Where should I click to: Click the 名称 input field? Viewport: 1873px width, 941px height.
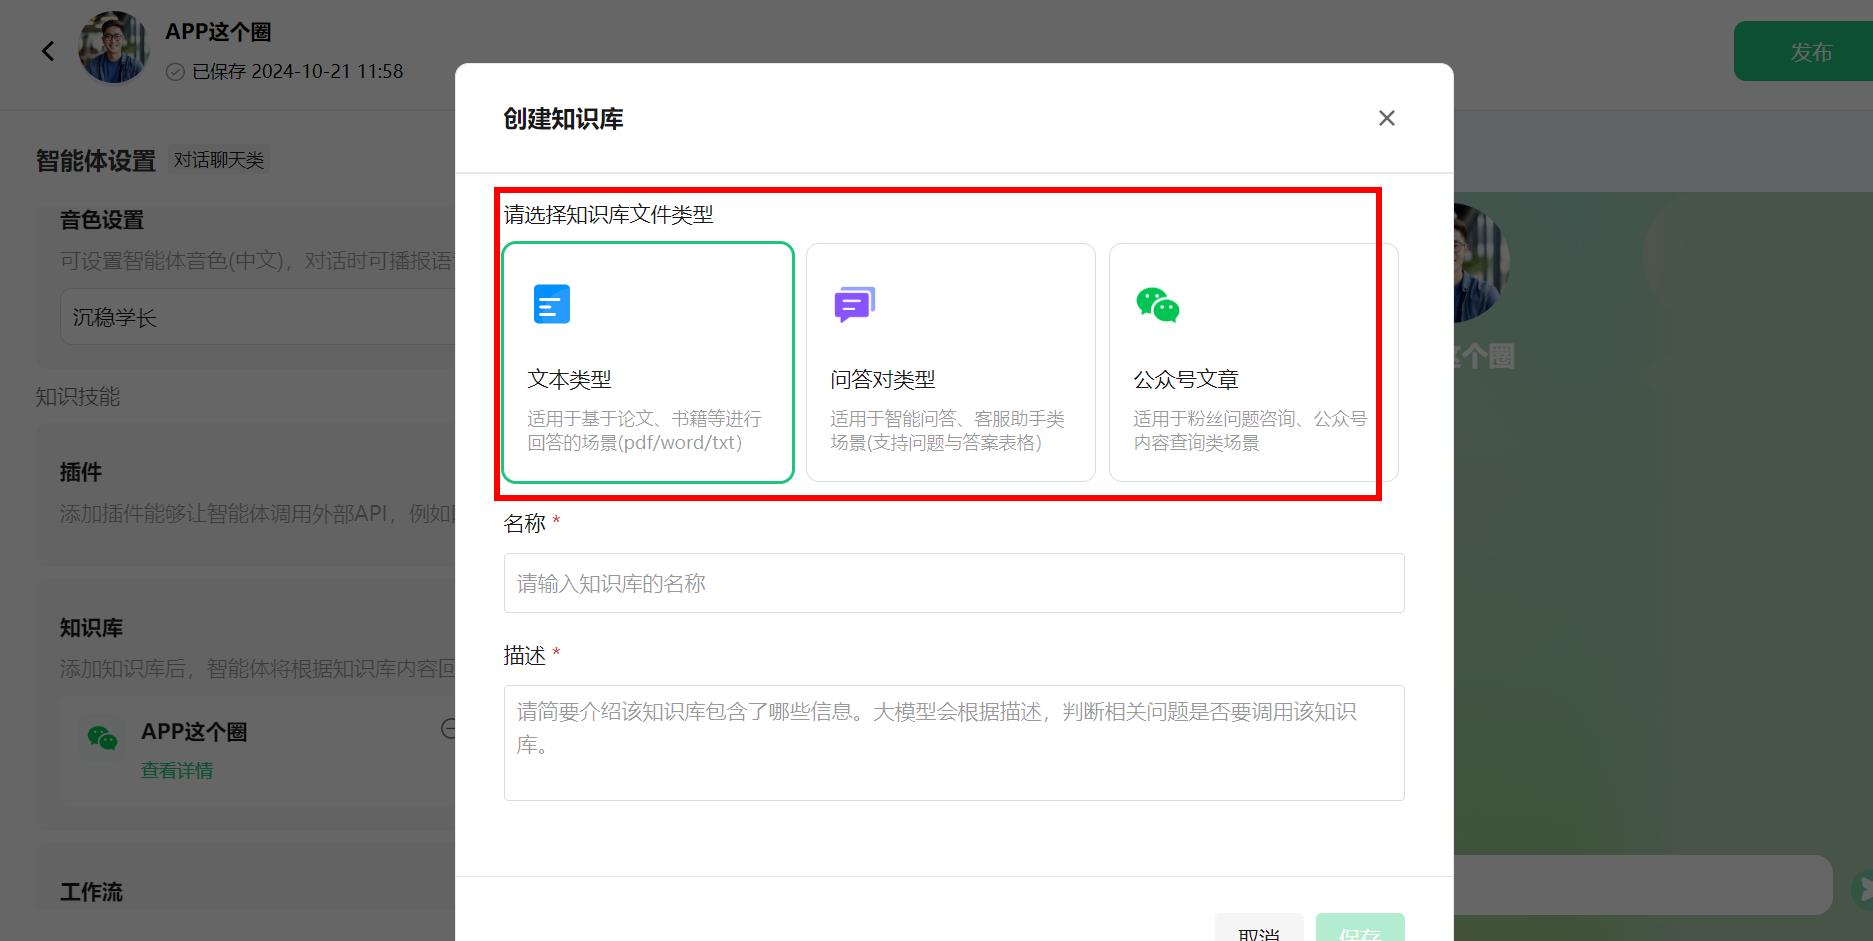953,583
